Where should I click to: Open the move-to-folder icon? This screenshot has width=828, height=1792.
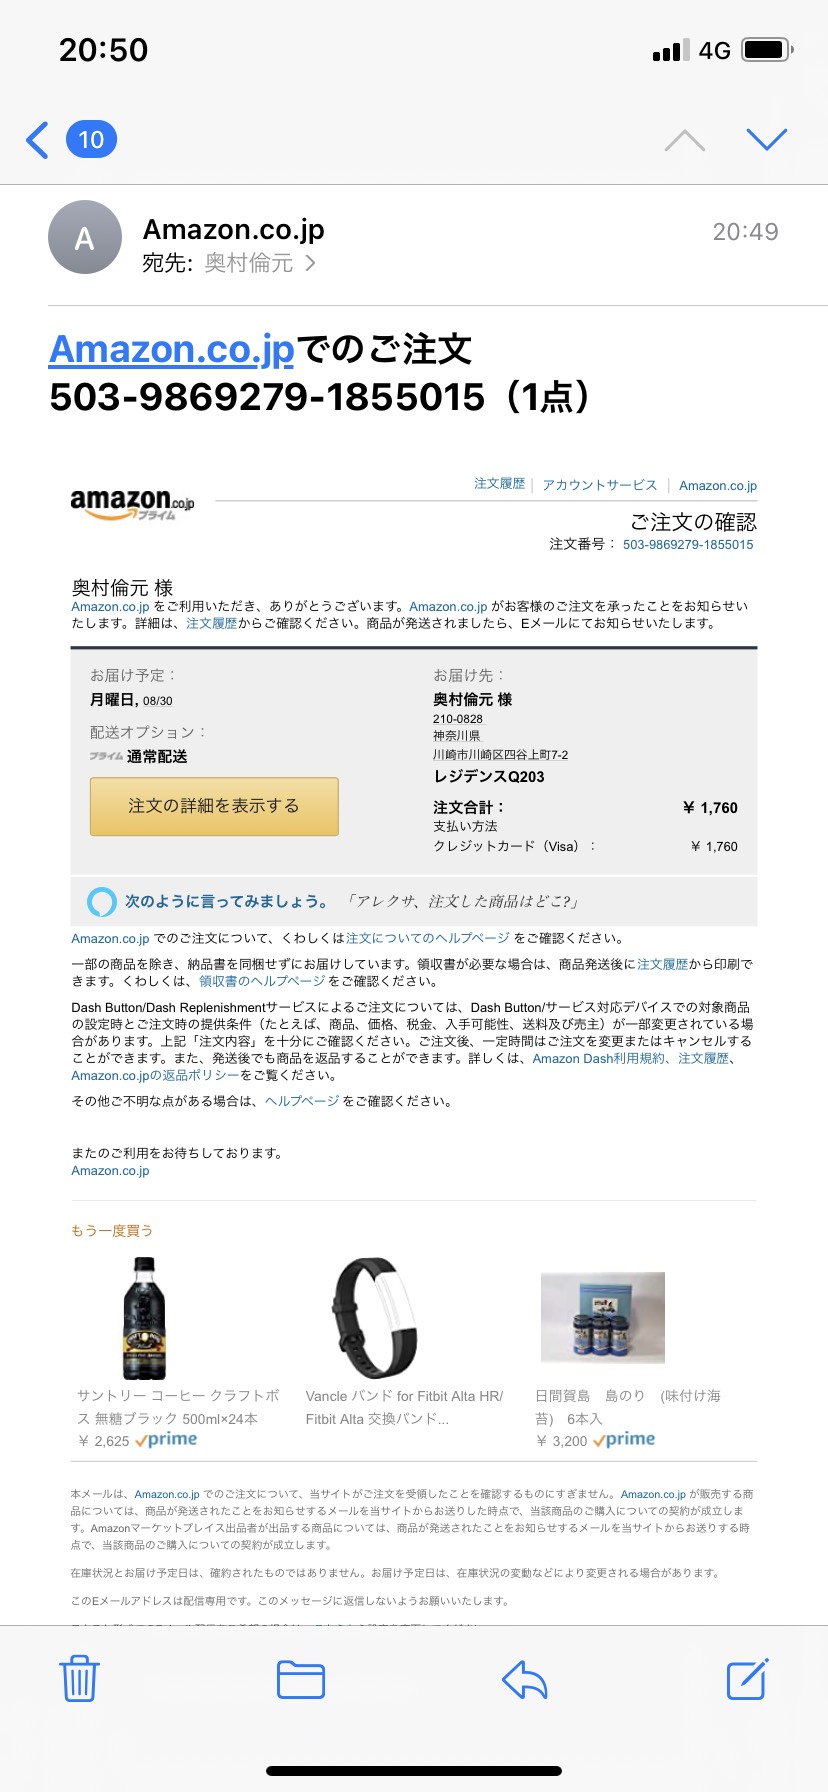(301, 1680)
